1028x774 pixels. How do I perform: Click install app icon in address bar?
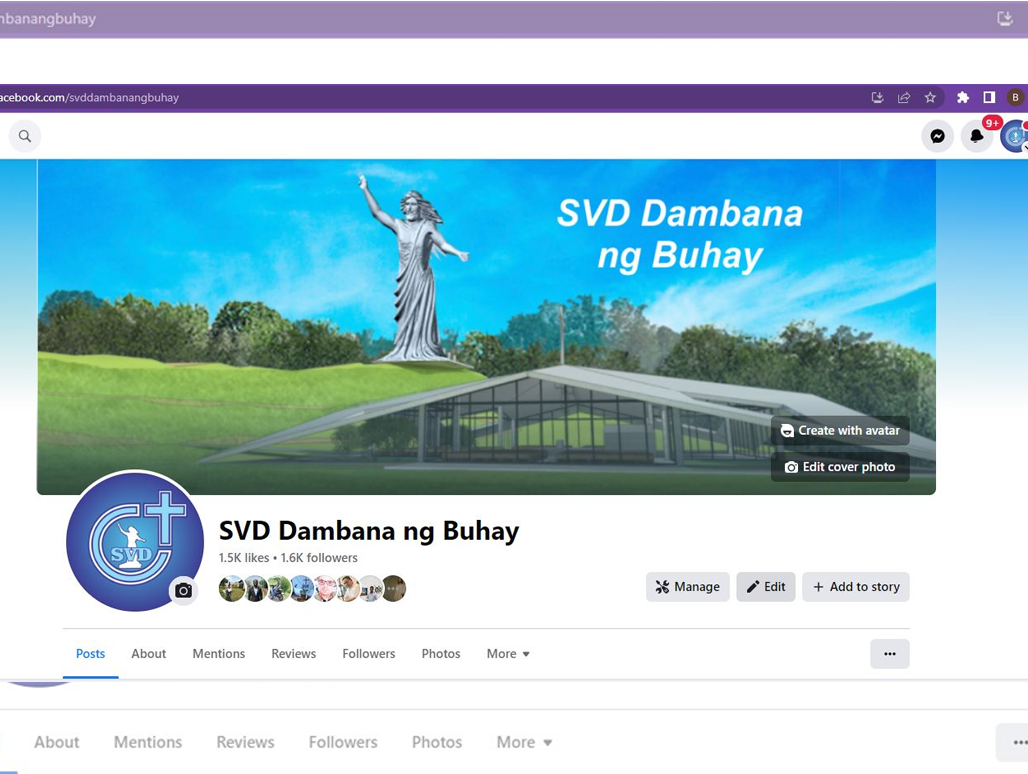(877, 98)
